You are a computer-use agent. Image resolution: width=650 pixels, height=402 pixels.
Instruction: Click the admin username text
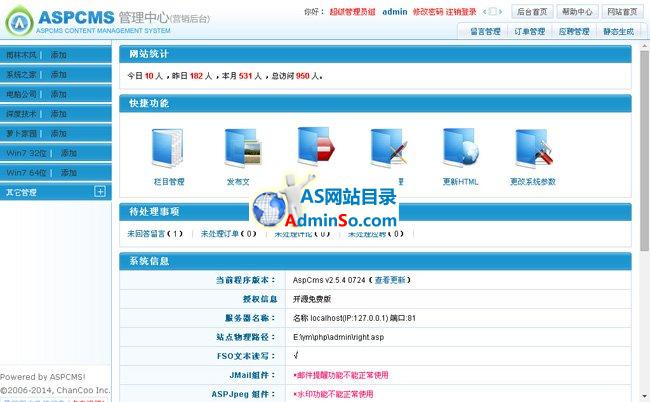click(395, 12)
